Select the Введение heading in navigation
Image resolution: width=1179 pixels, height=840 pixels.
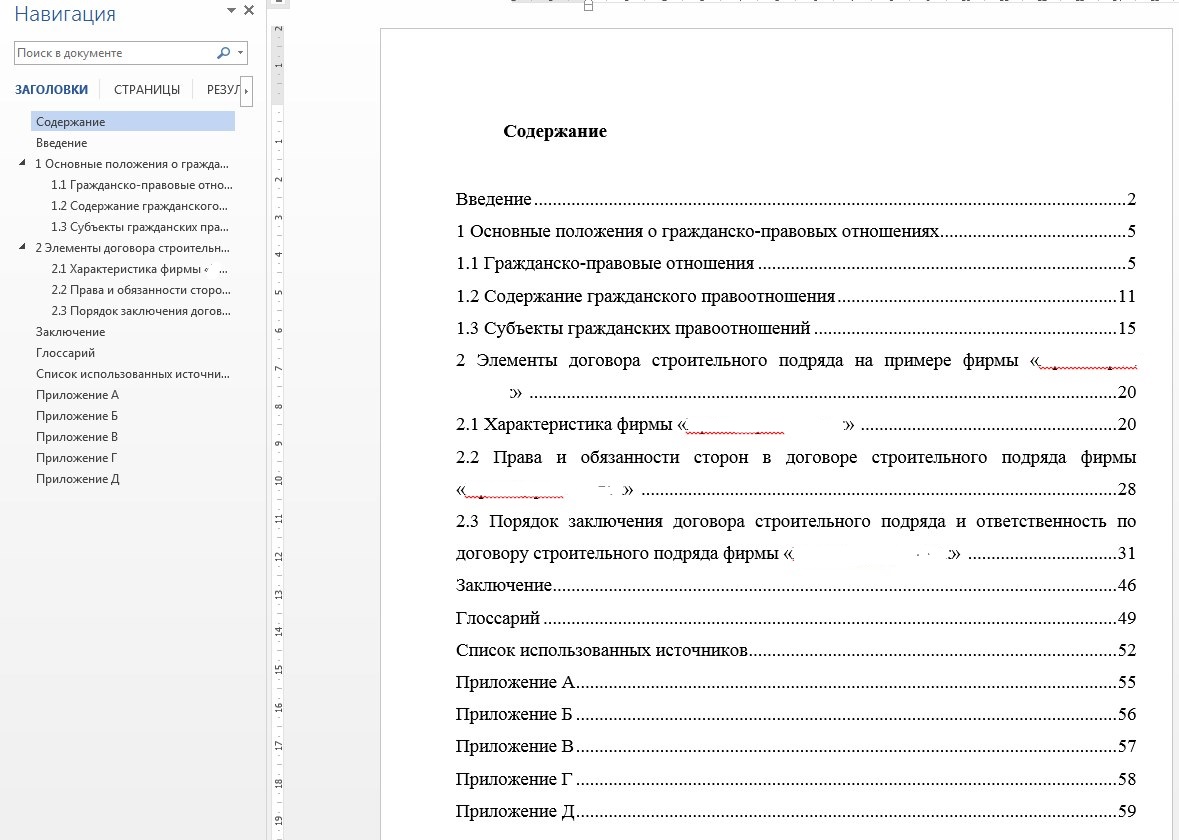[x=62, y=143]
